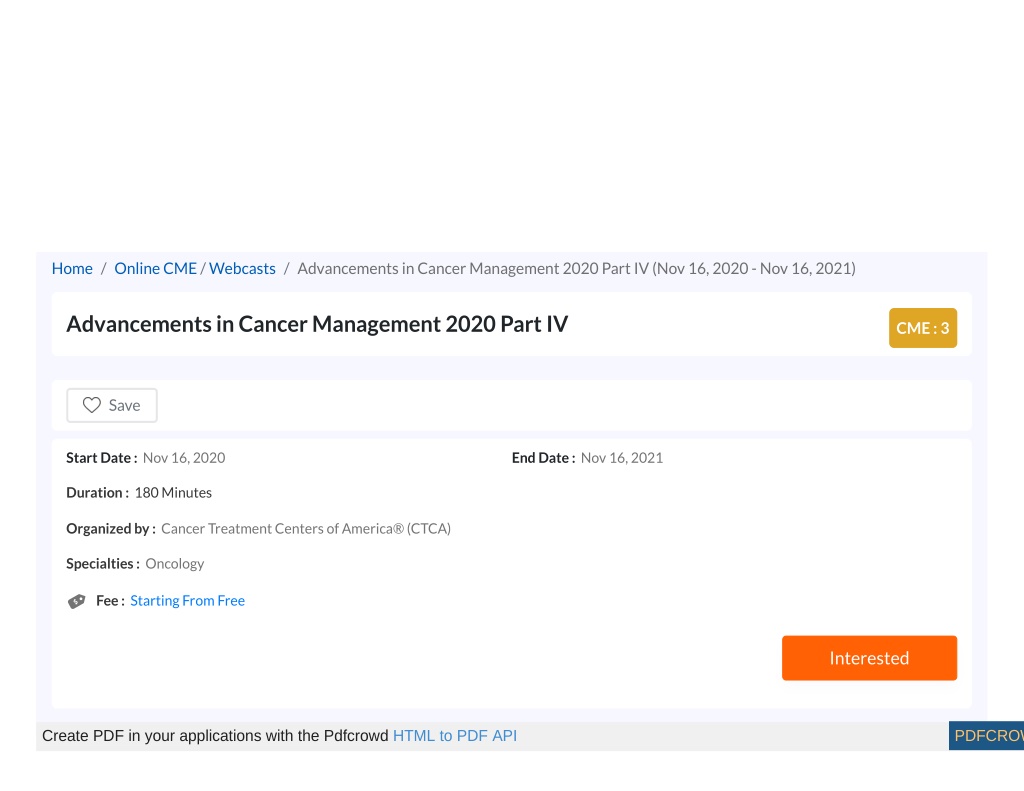This screenshot has width=1024, height=791.
Task: Click organizer Cancer Treatment Centers of America
Action: click(x=306, y=528)
